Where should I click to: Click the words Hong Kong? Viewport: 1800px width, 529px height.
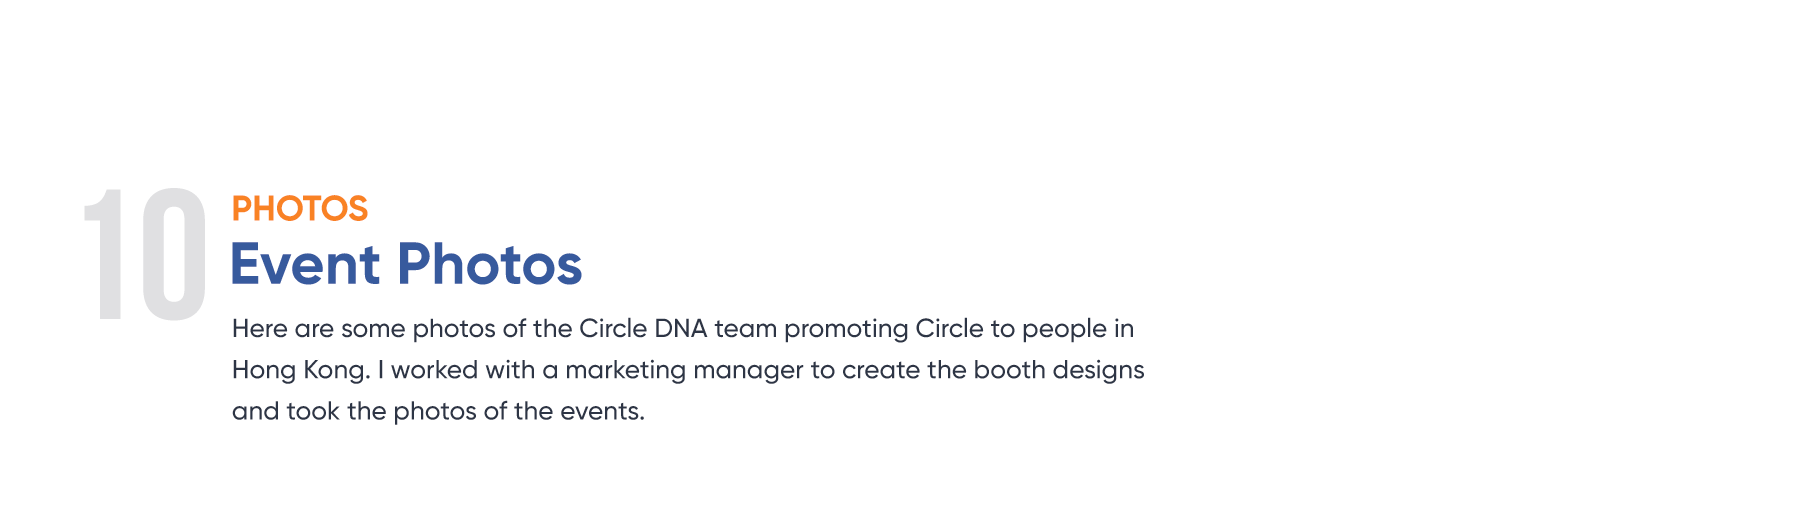point(300,371)
